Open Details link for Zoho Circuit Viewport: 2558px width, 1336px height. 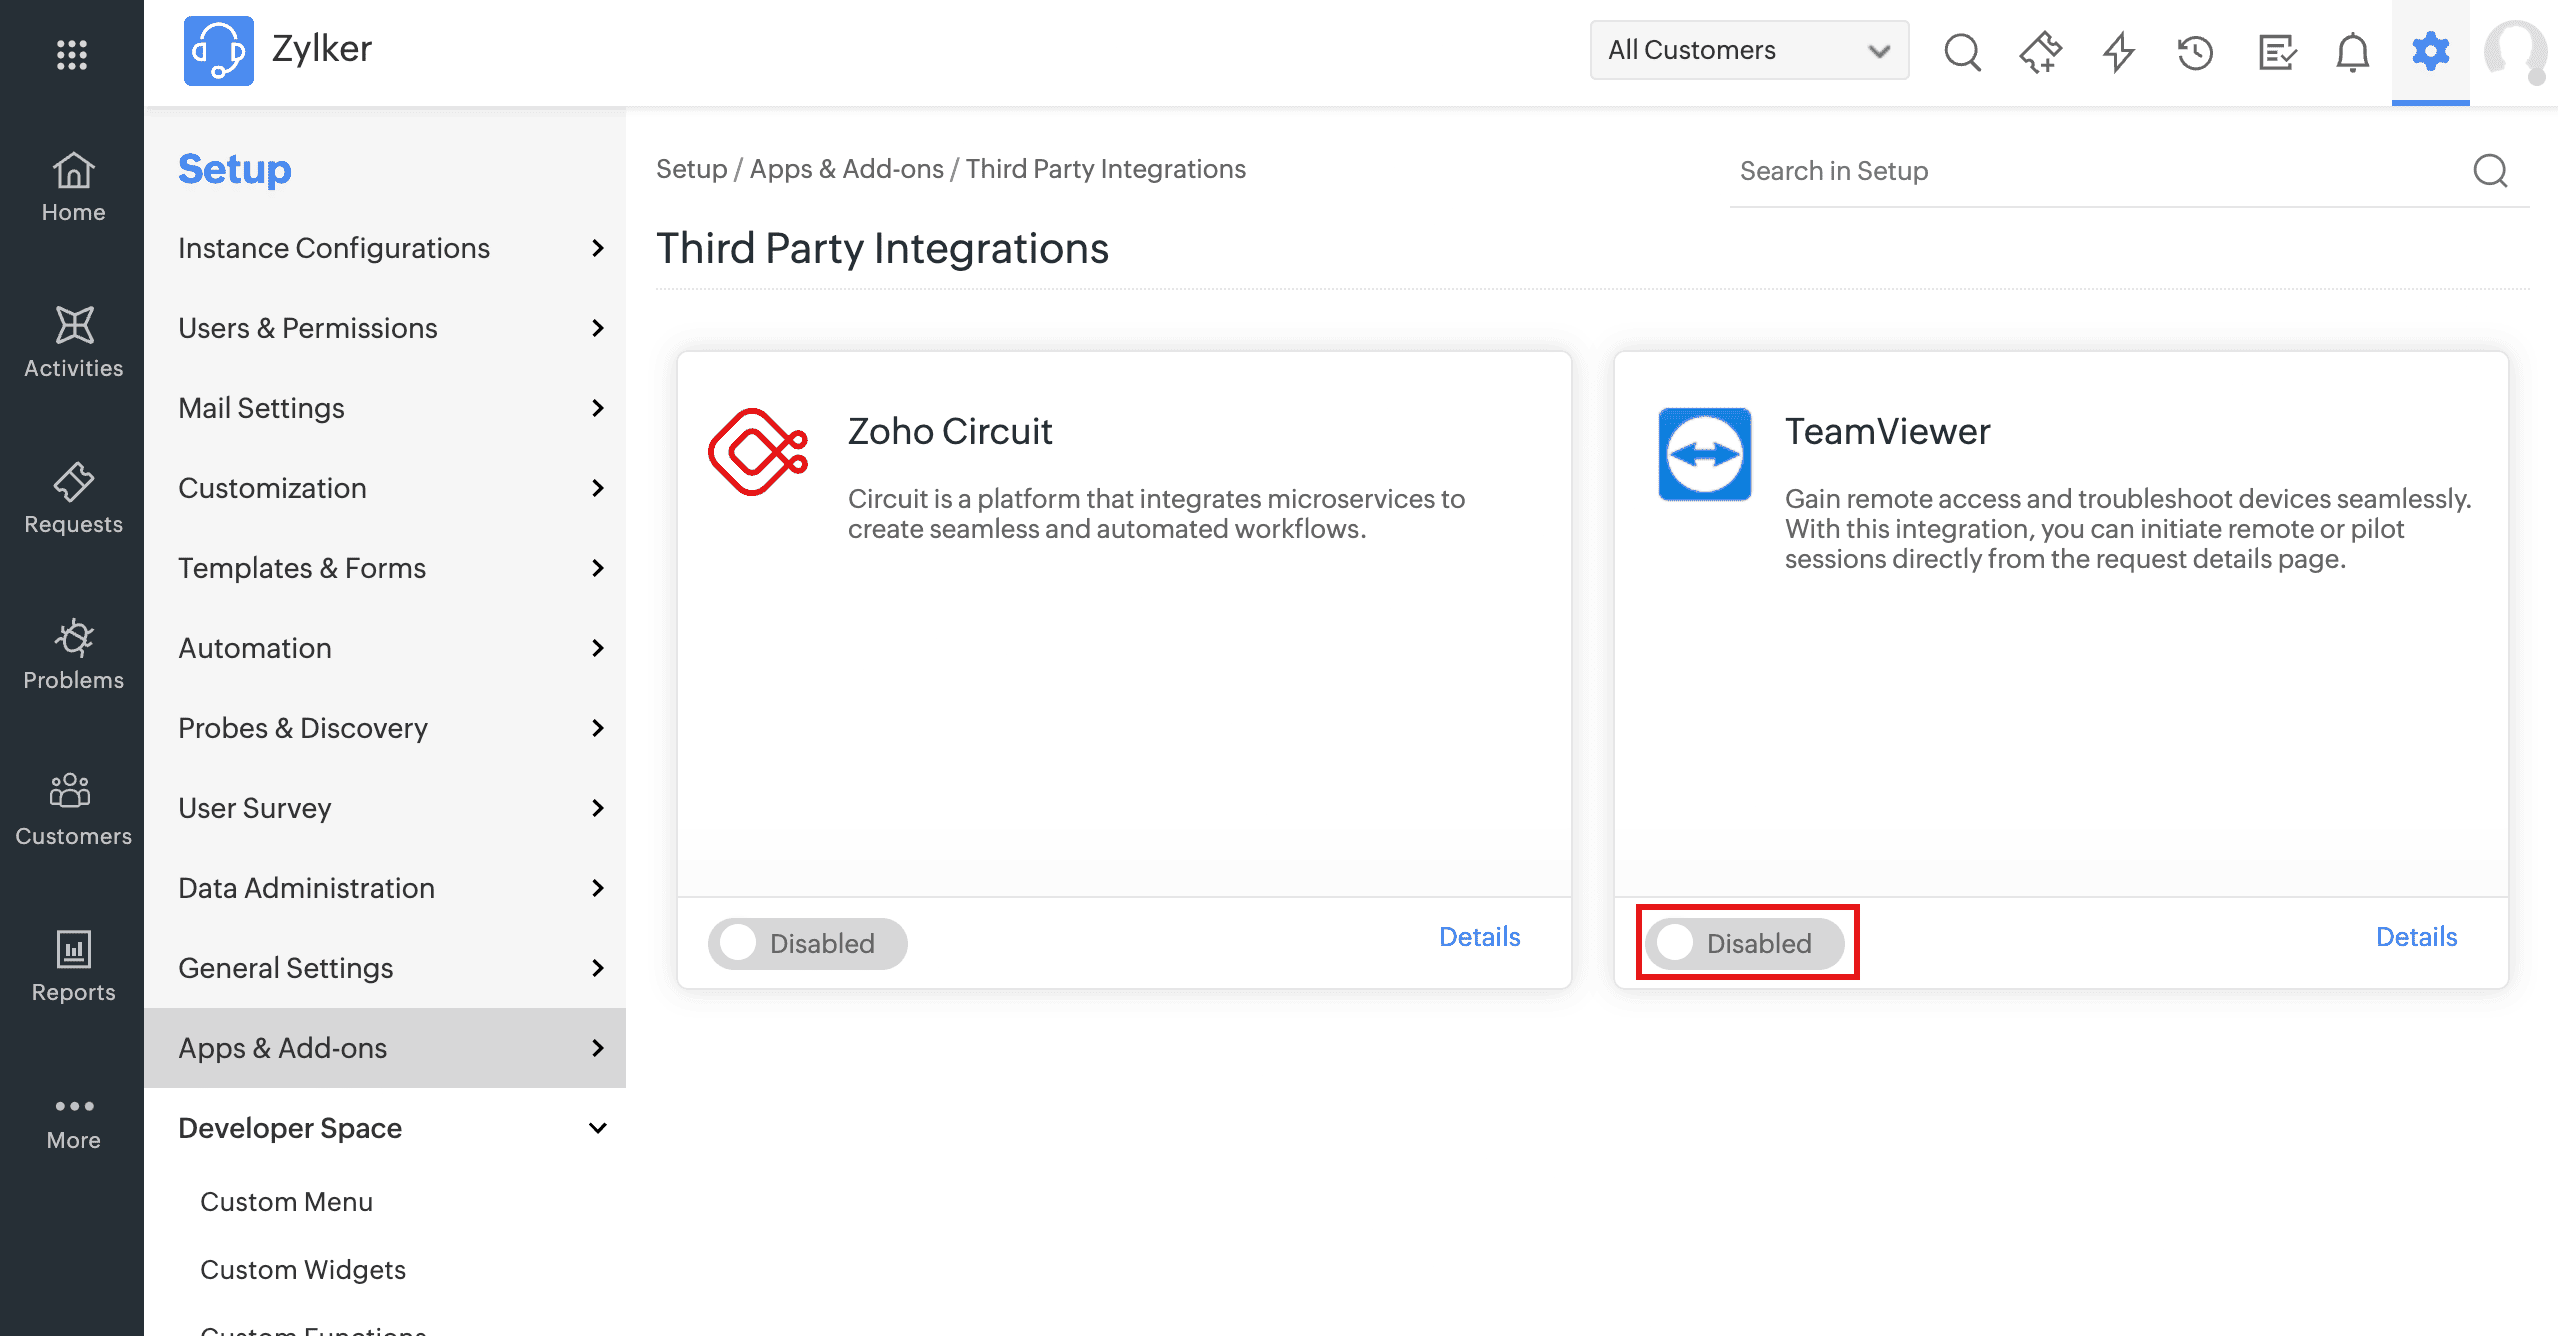(x=1478, y=937)
